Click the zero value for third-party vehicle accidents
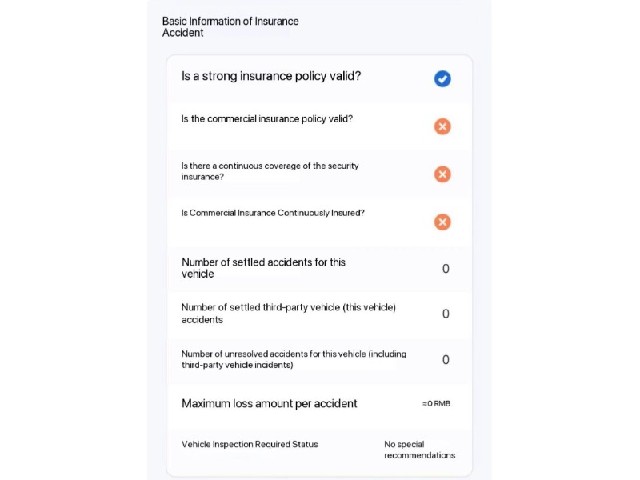The height and width of the screenshot is (480, 640). pyautogui.click(x=446, y=313)
